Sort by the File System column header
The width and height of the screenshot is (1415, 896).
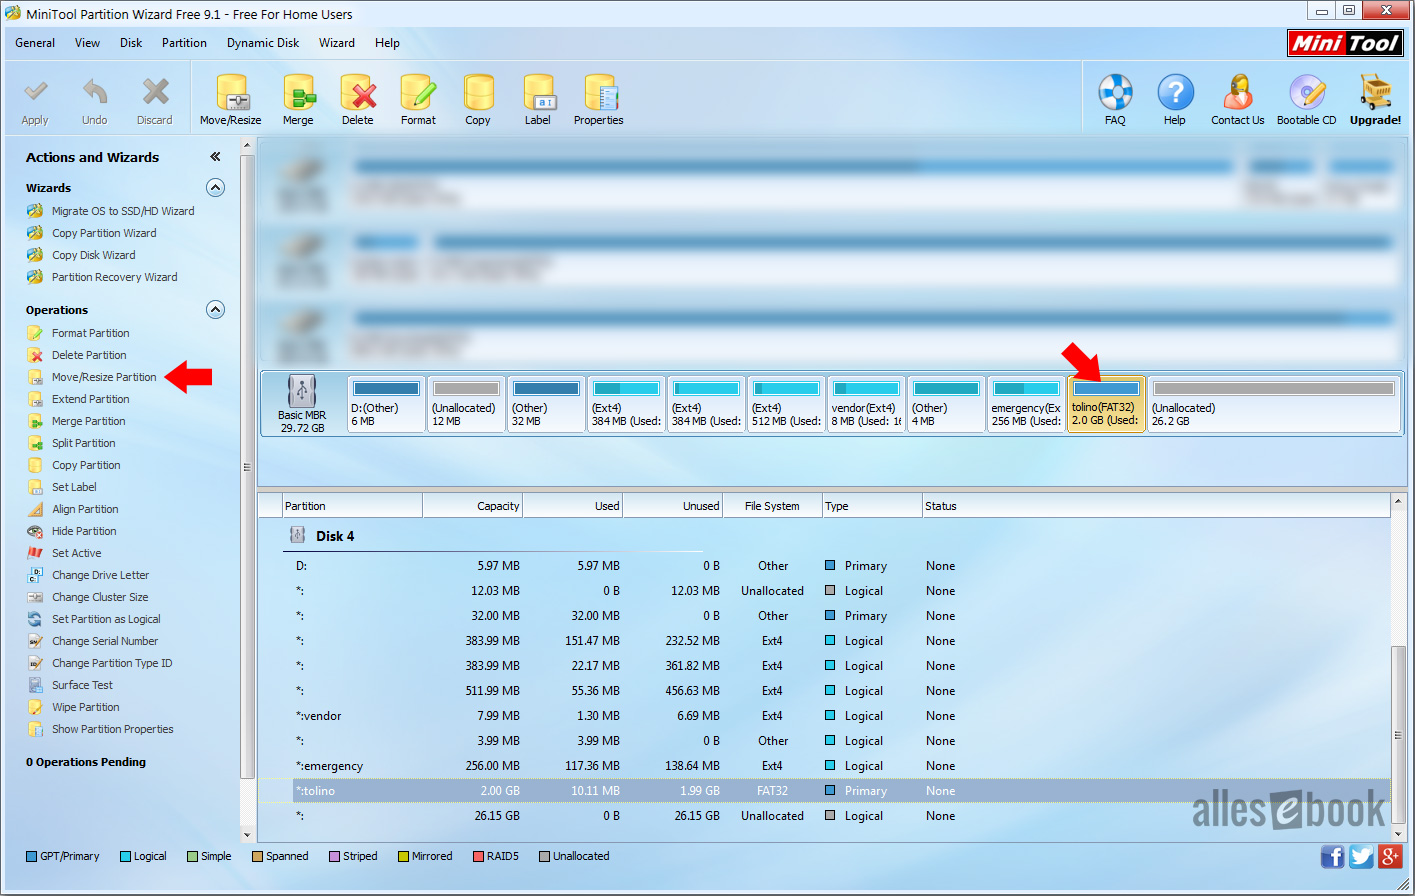(772, 506)
